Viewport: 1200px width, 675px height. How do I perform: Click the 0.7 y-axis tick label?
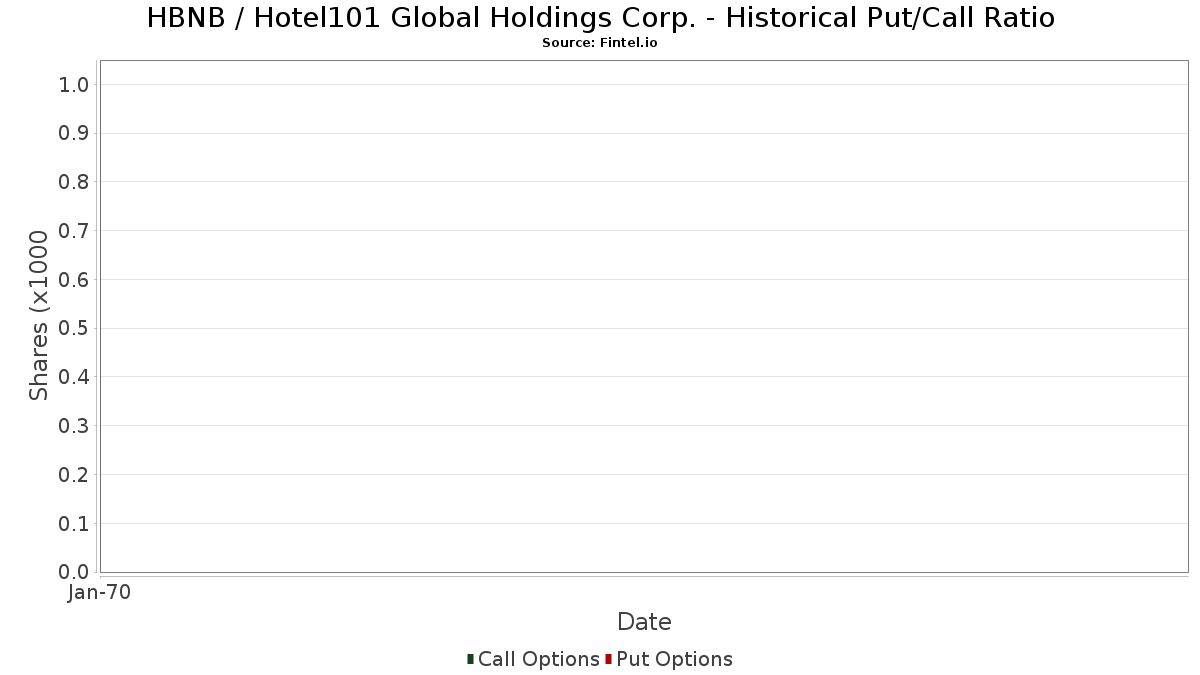74,231
